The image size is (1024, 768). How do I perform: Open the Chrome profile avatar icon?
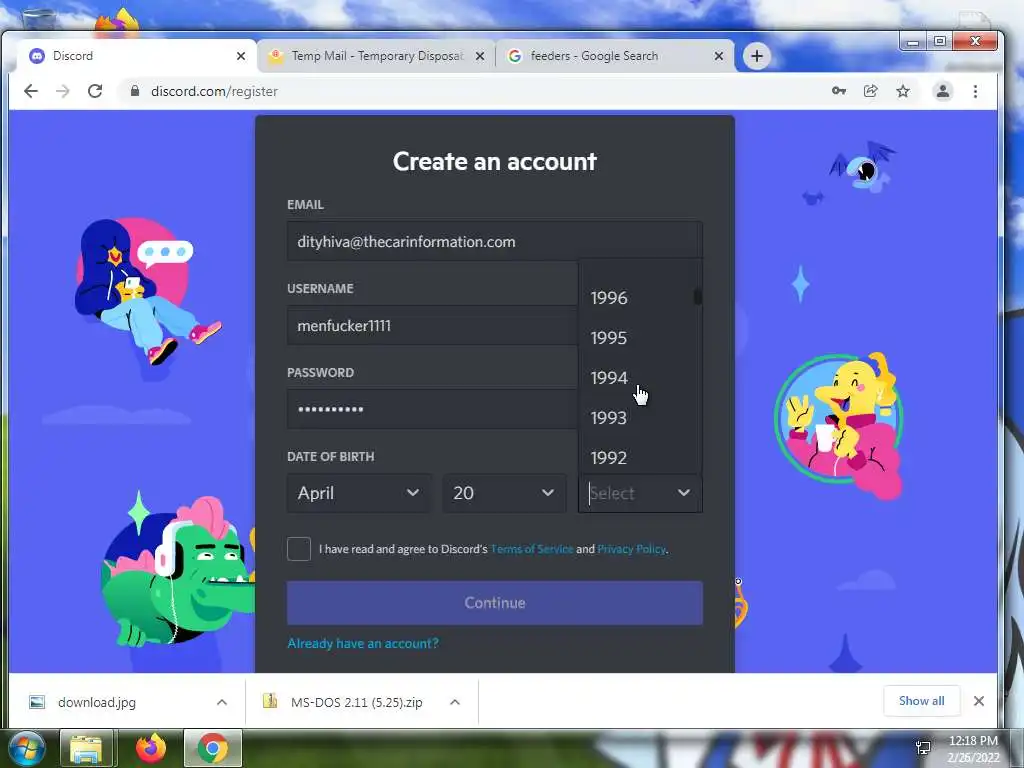[942, 91]
